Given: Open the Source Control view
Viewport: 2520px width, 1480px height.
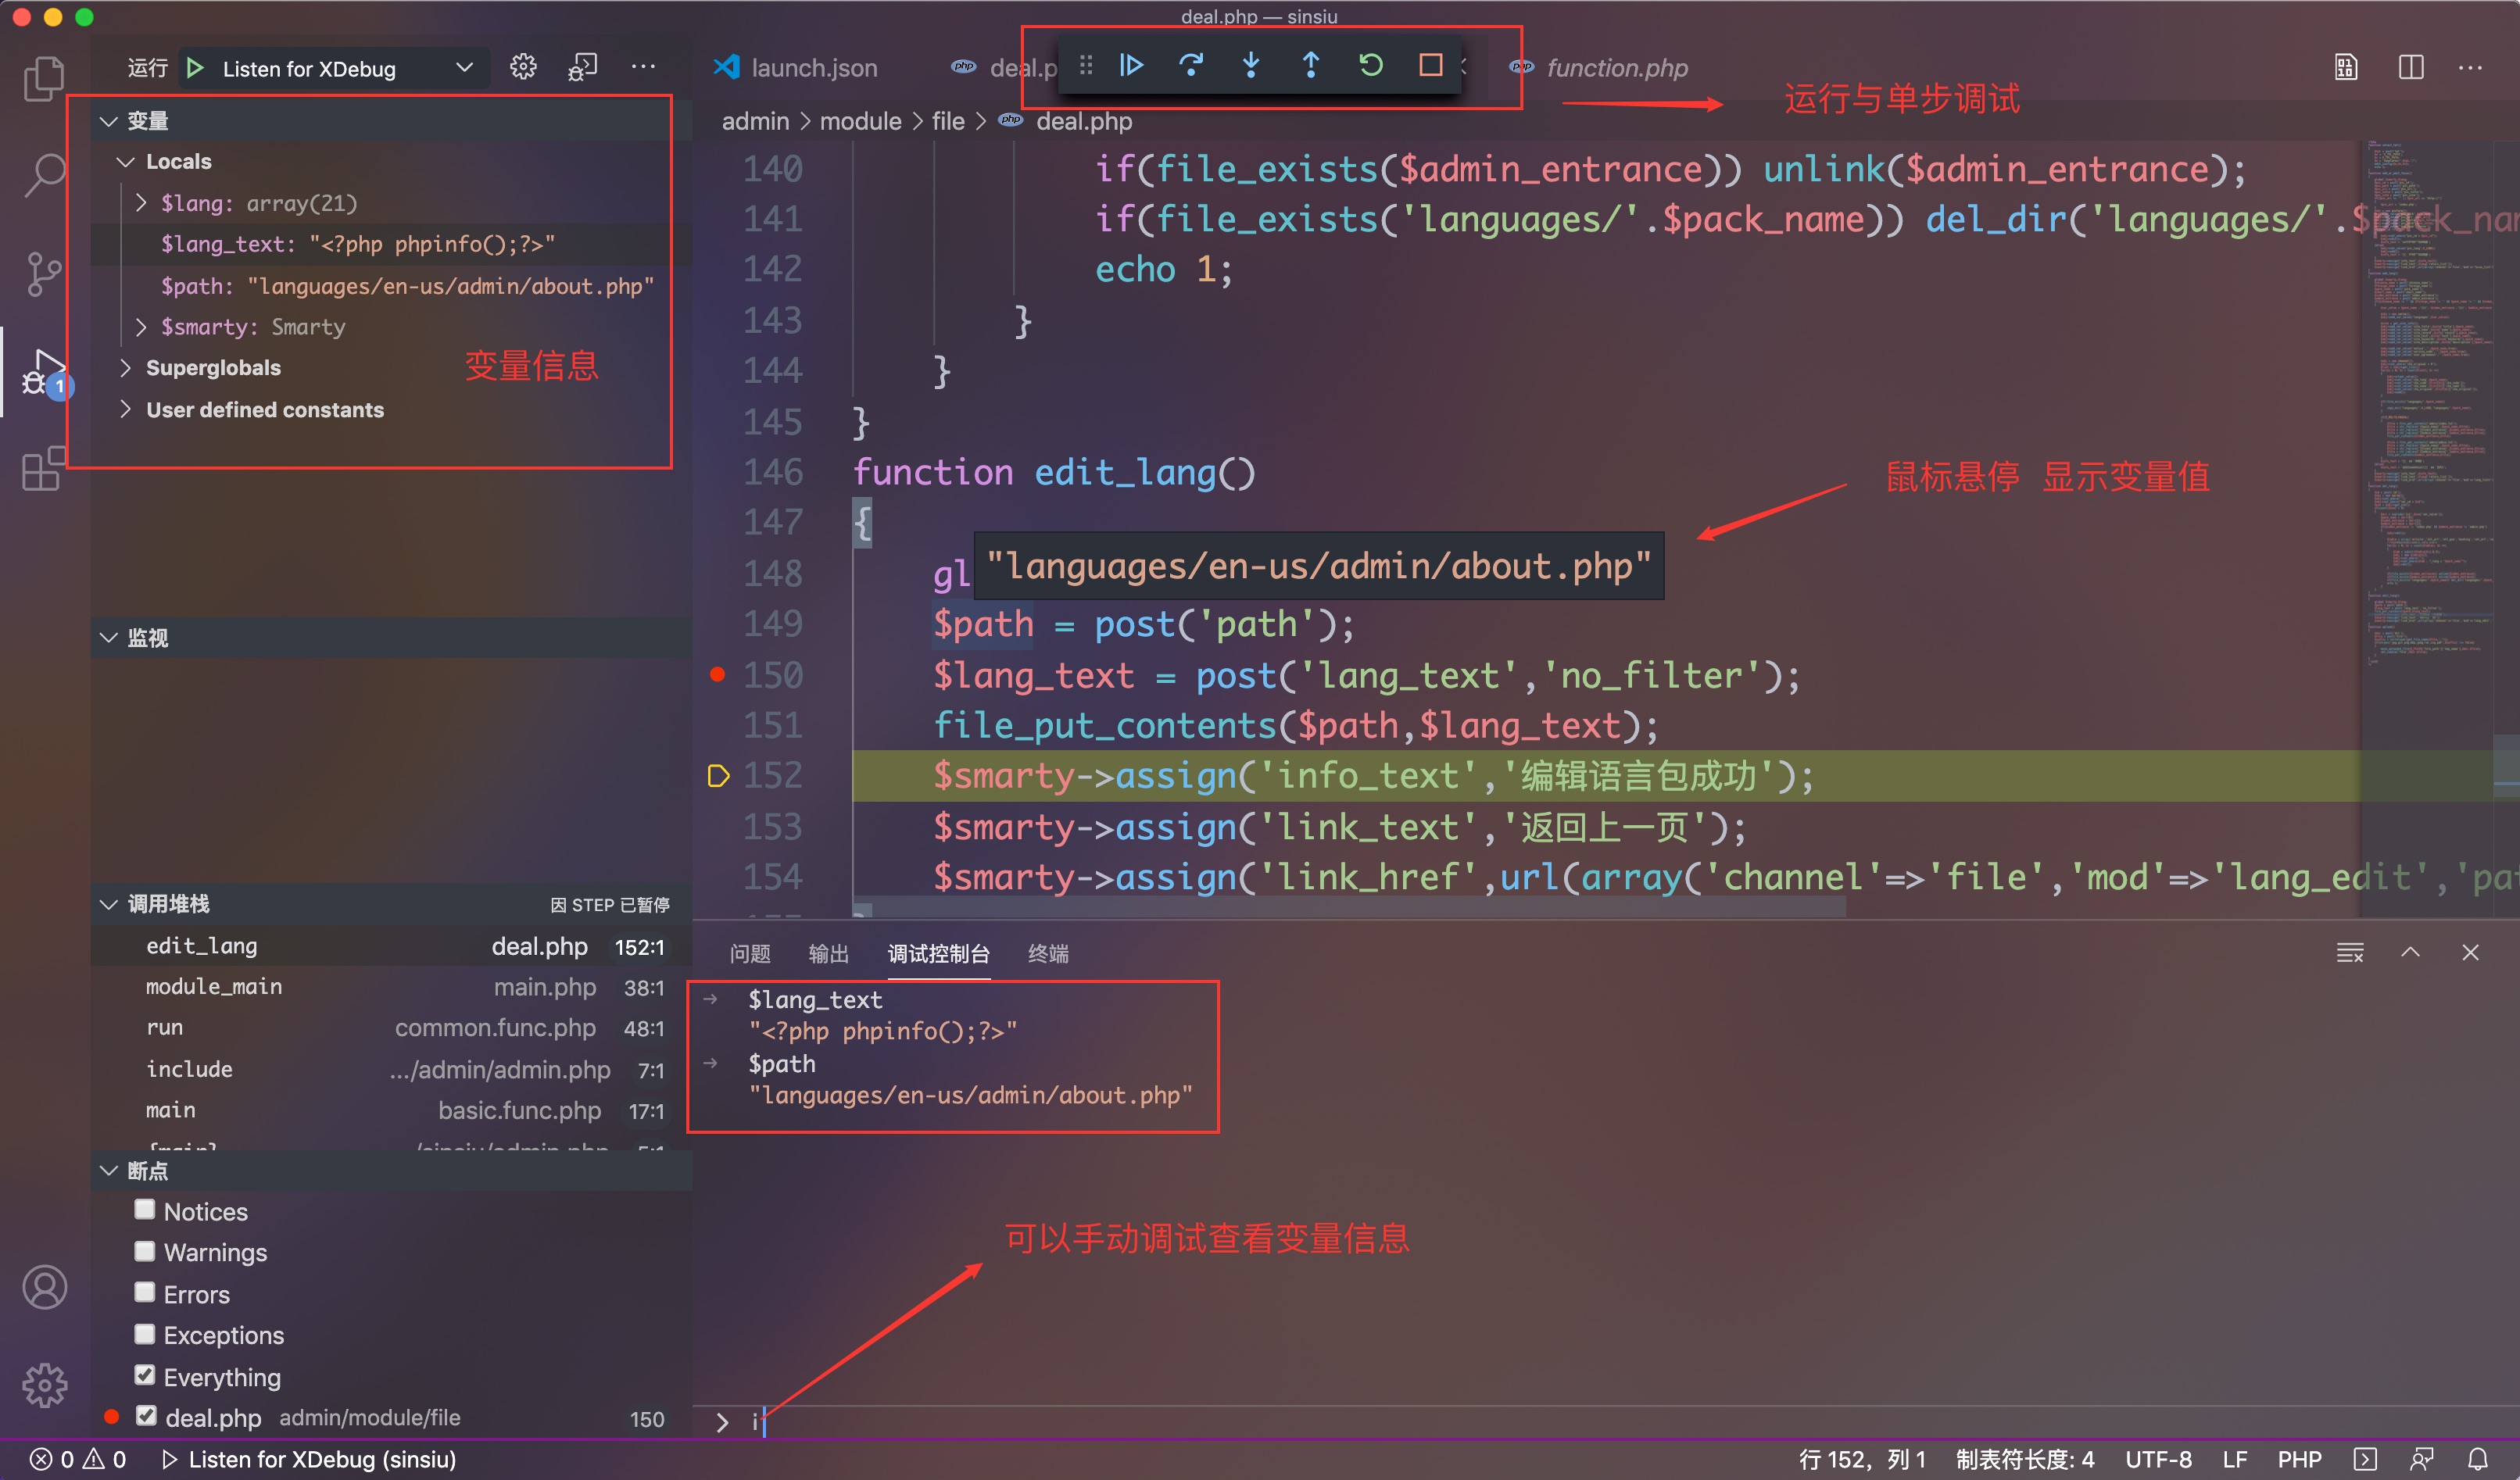Looking at the screenshot, I should (44, 273).
